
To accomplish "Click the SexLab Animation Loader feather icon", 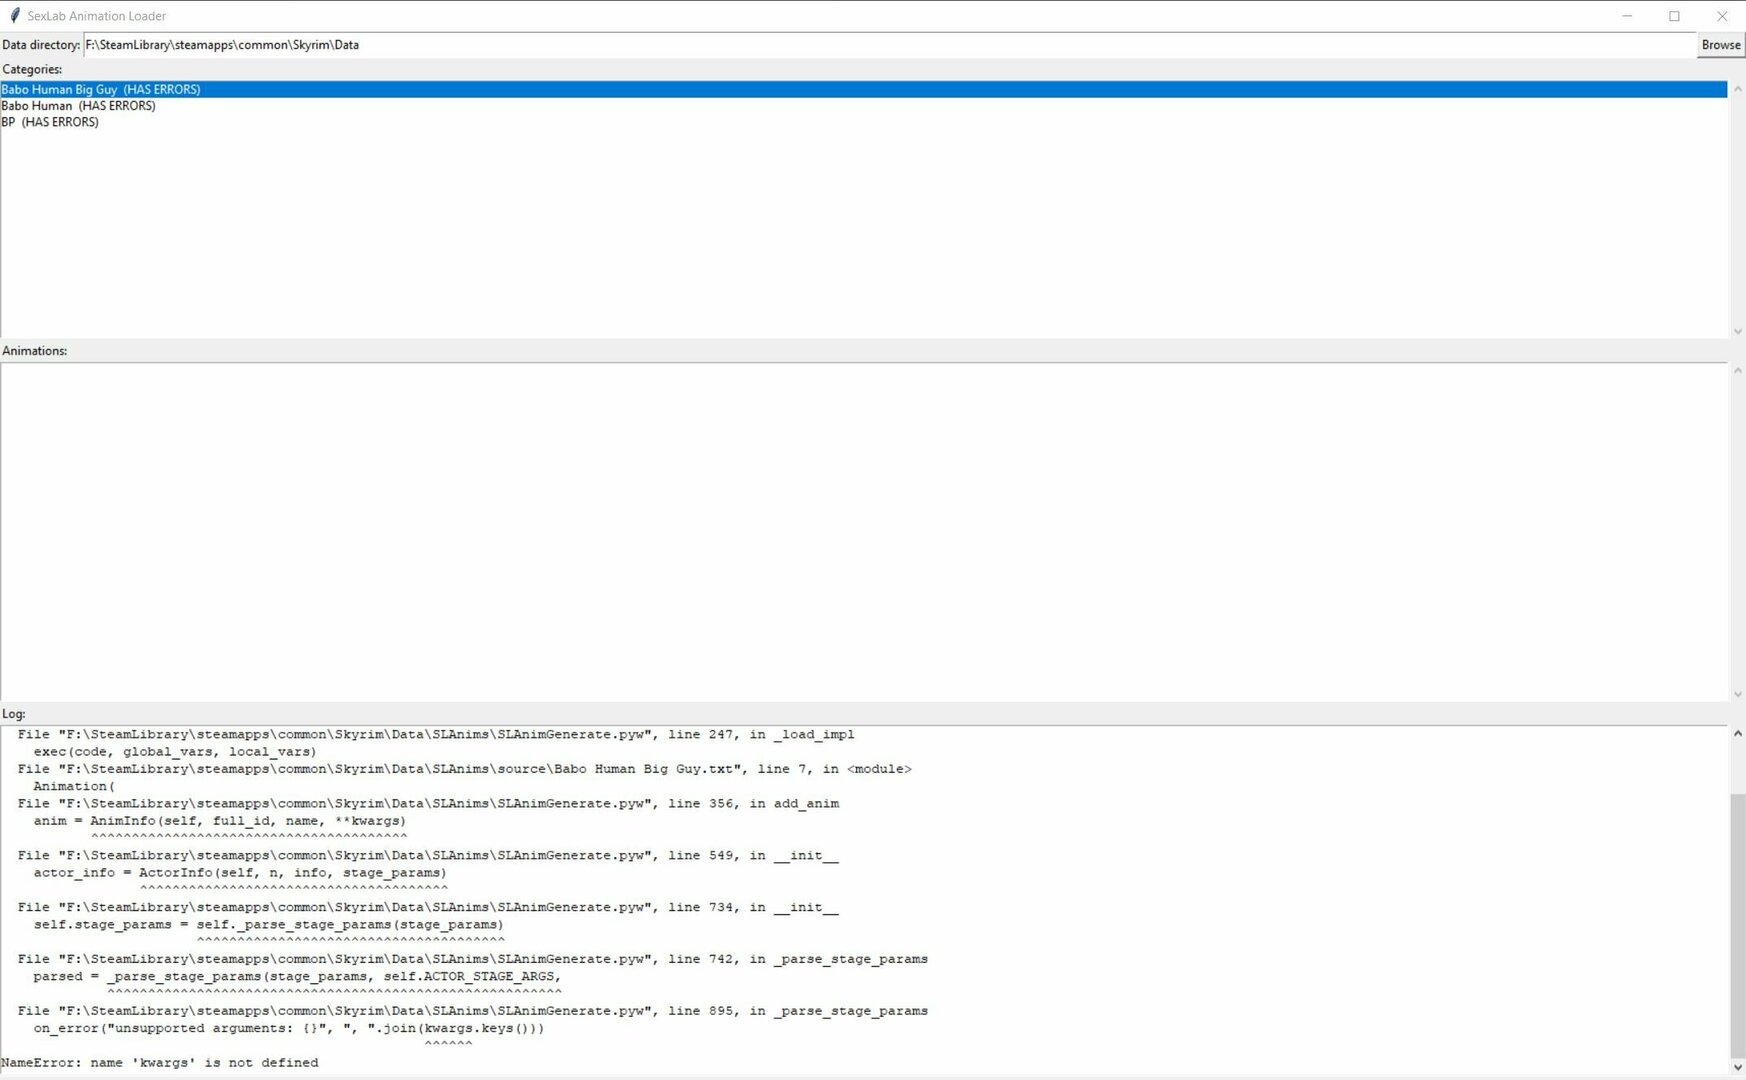I will pyautogui.click(x=14, y=15).
